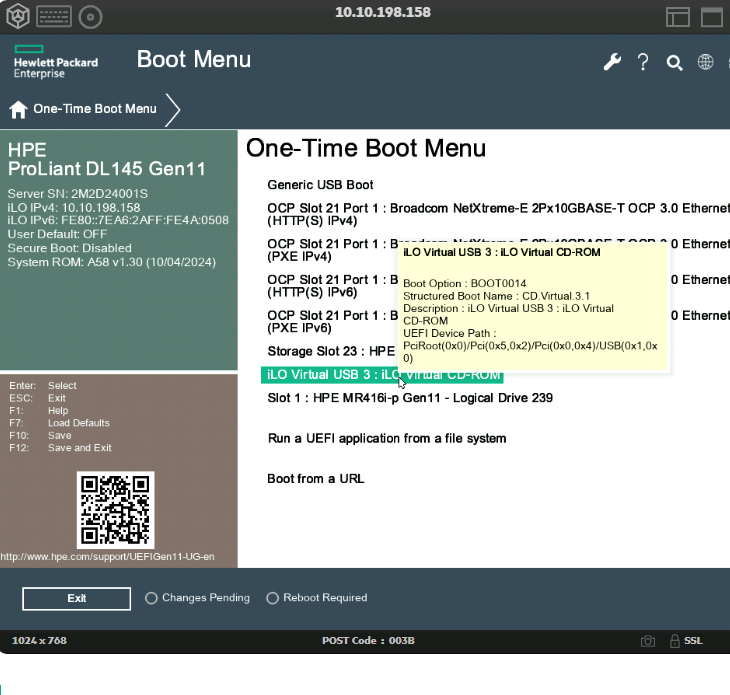Click User Default: OFF text
Screen dimensions: 730x695
[x=57, y=234]
